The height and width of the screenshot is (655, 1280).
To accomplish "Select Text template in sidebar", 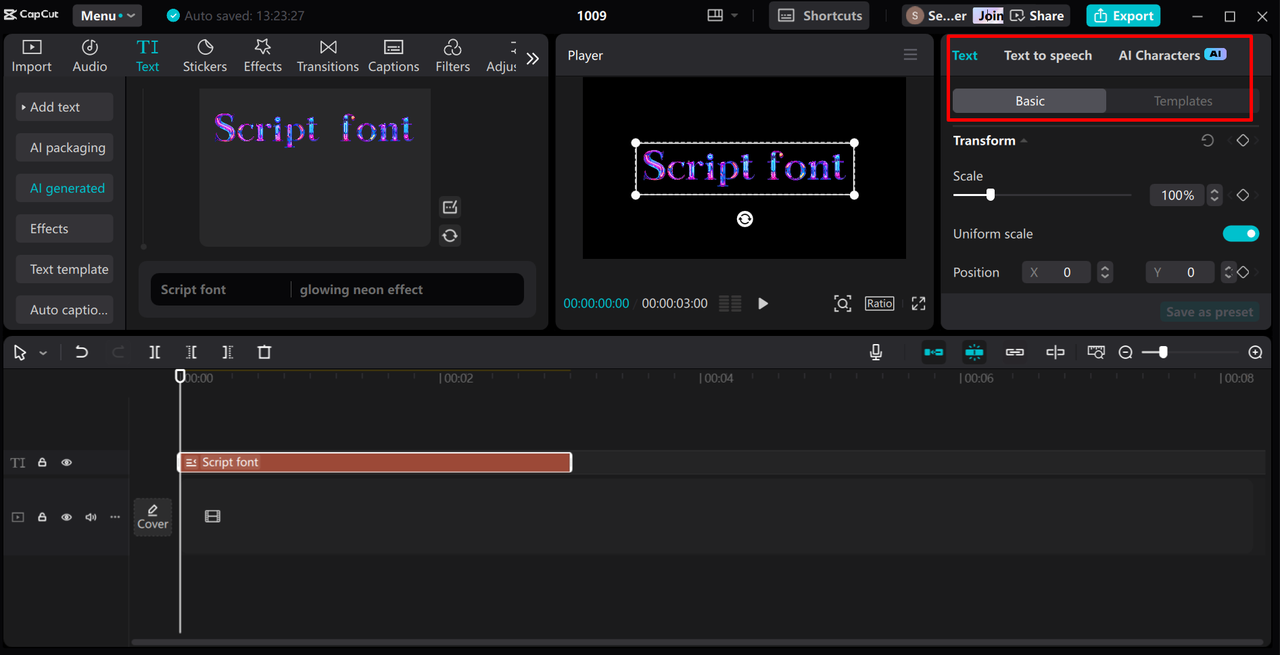I will [x=64, y=269].
